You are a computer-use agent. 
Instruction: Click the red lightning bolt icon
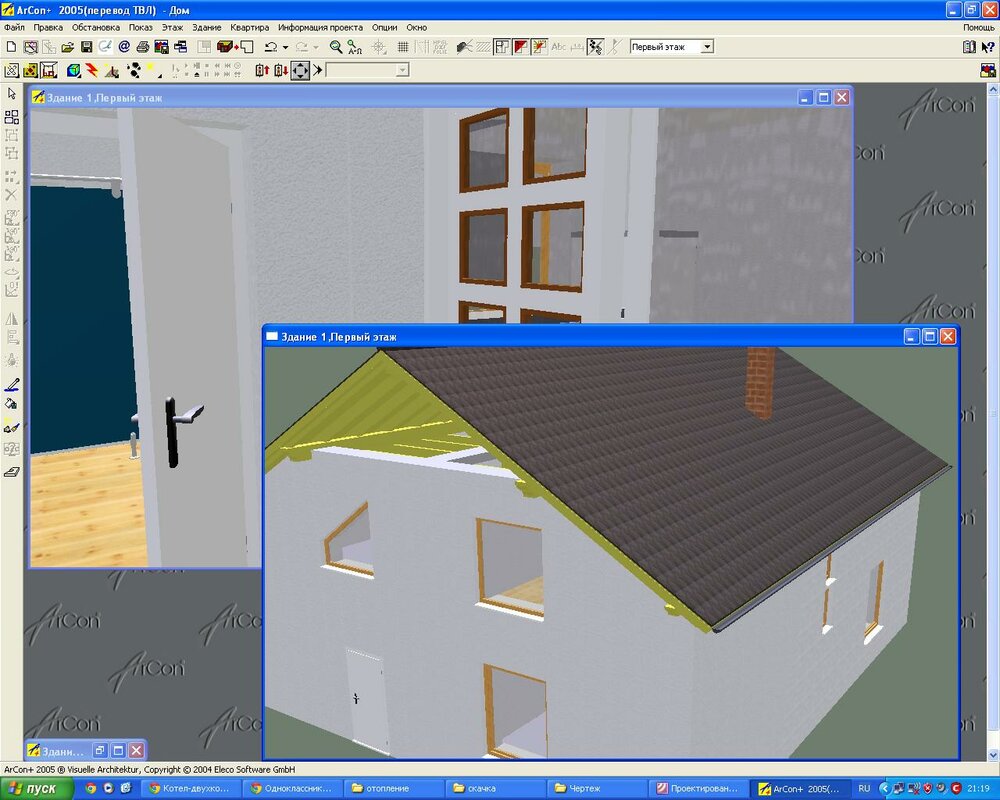click(91, 70)
